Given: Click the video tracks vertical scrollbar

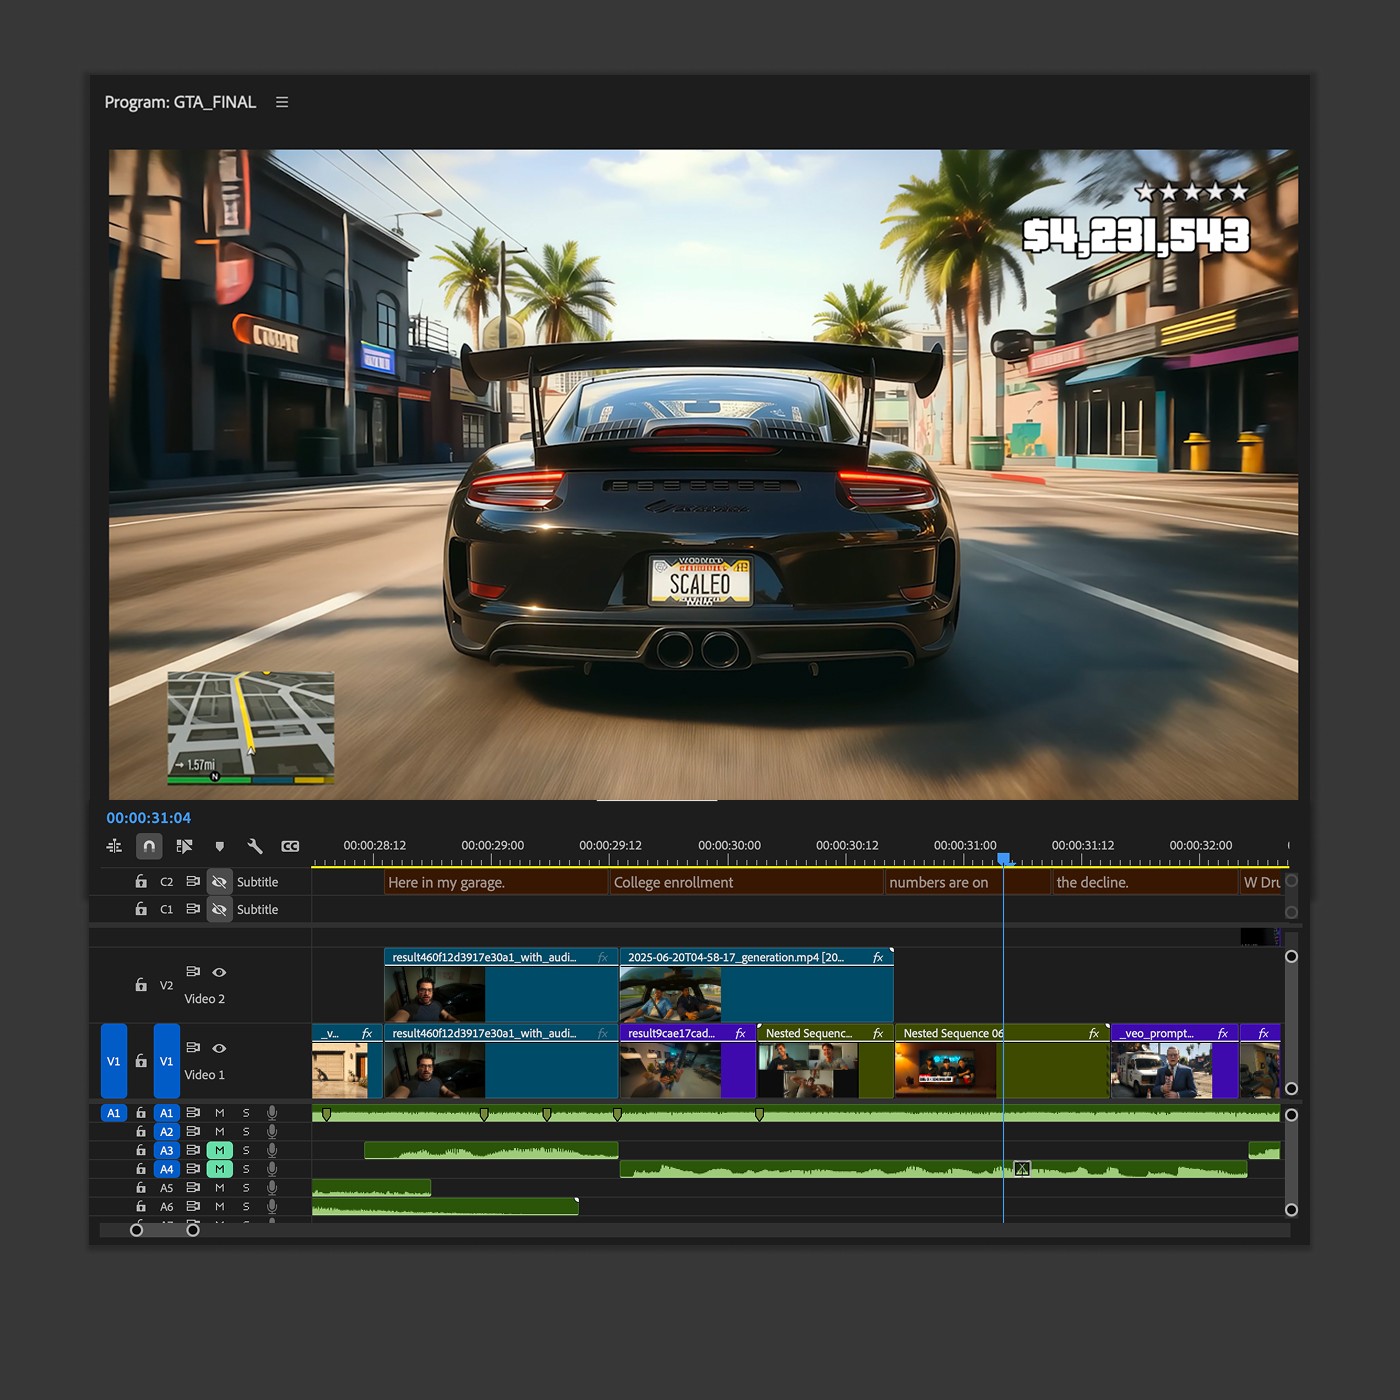Looking at the screenshot, I should pos(1291,1022).
